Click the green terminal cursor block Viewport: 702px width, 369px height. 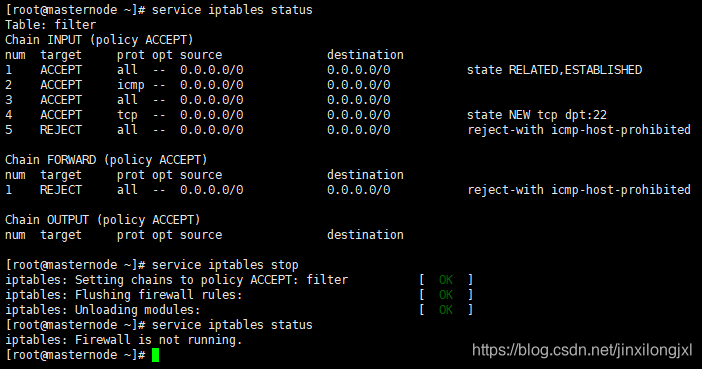point(155,355)
